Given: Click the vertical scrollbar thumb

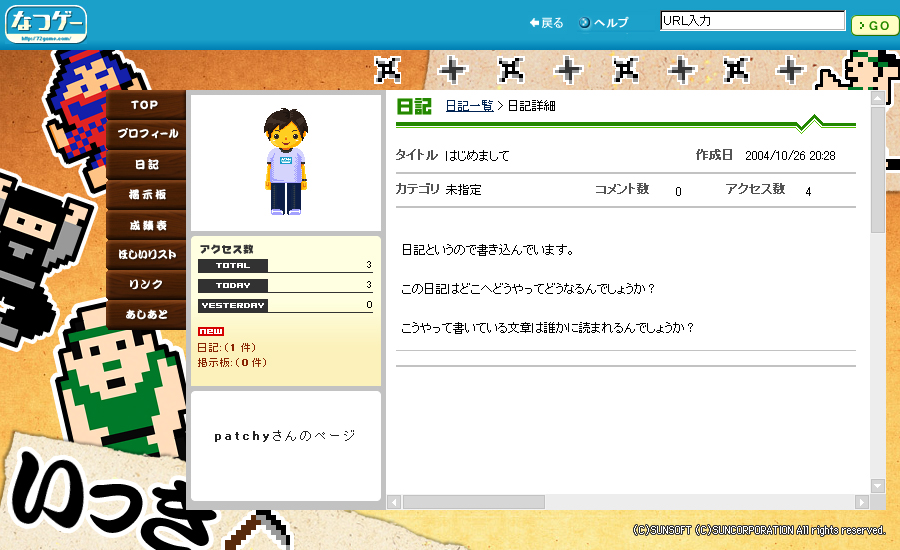Looking at the screenshot, I should click(878, 169).
